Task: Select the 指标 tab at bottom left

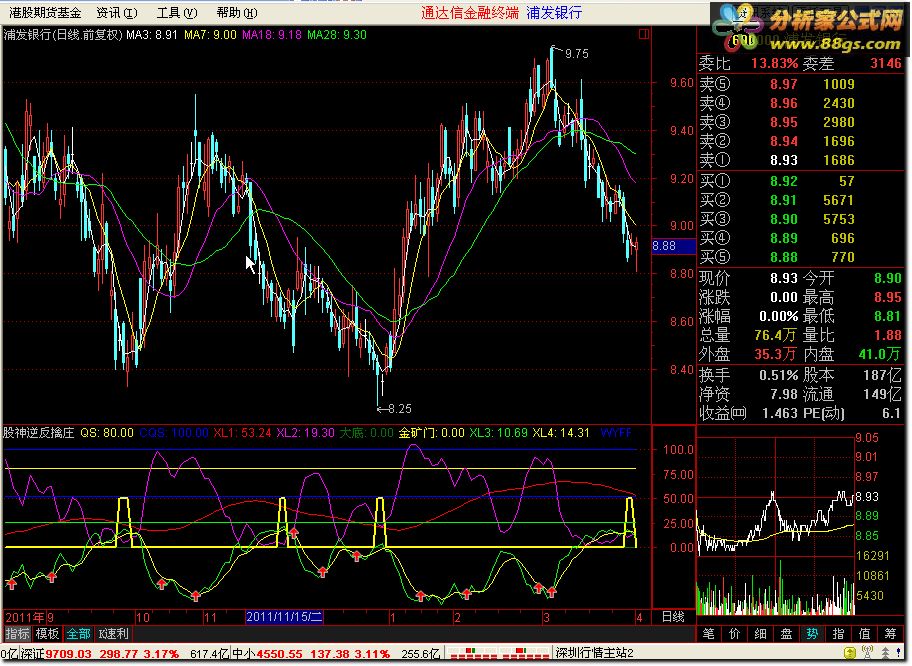Action: click(17, 633)
